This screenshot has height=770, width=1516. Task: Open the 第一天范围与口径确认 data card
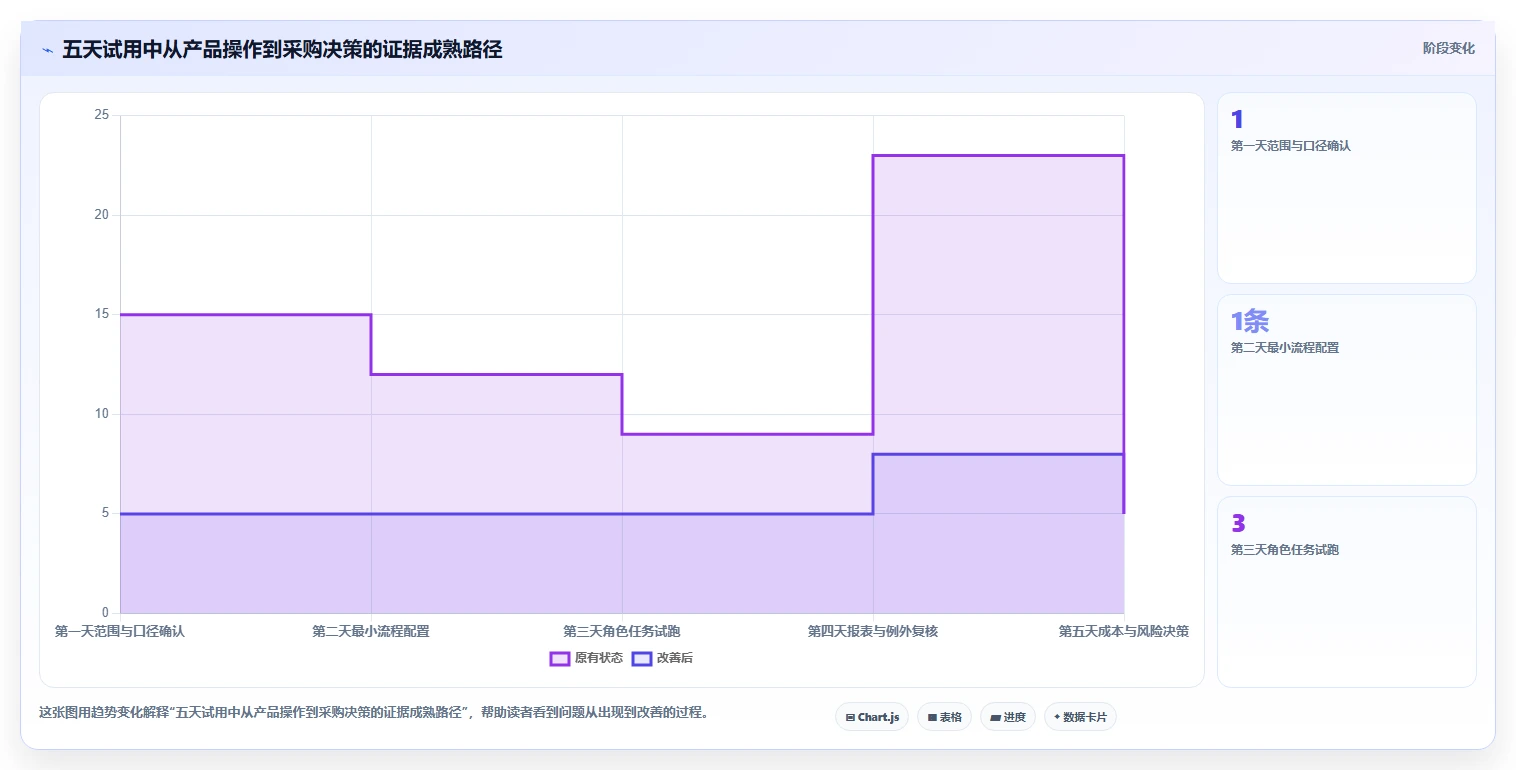pyautogui.click(x=1346, y=188)
